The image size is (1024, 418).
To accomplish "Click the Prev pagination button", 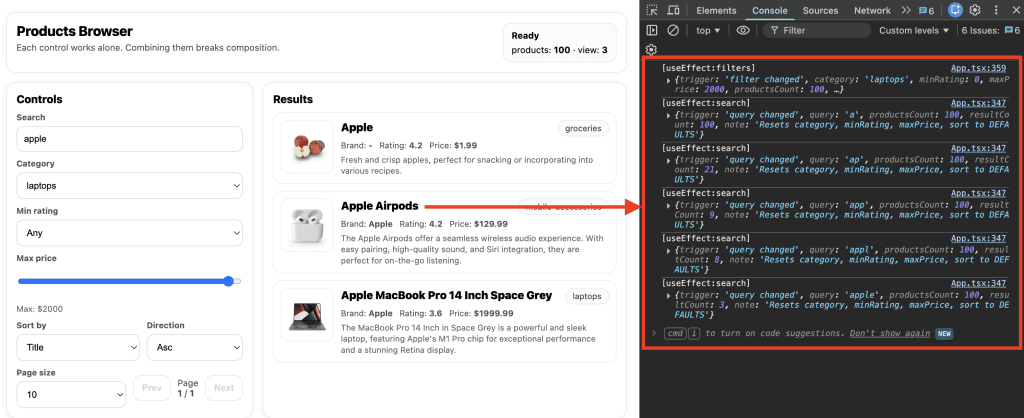I will pyautogui.click(x=152, y=388).
